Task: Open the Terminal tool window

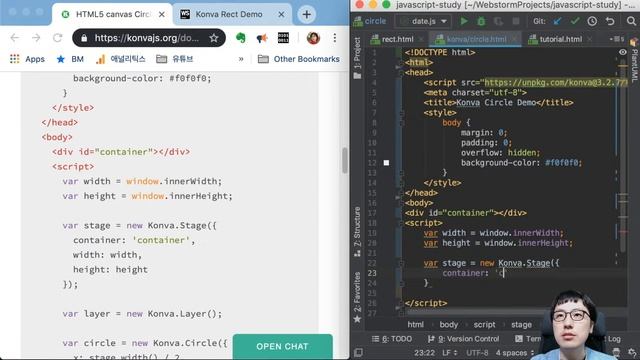Action: tap(529, 339)
